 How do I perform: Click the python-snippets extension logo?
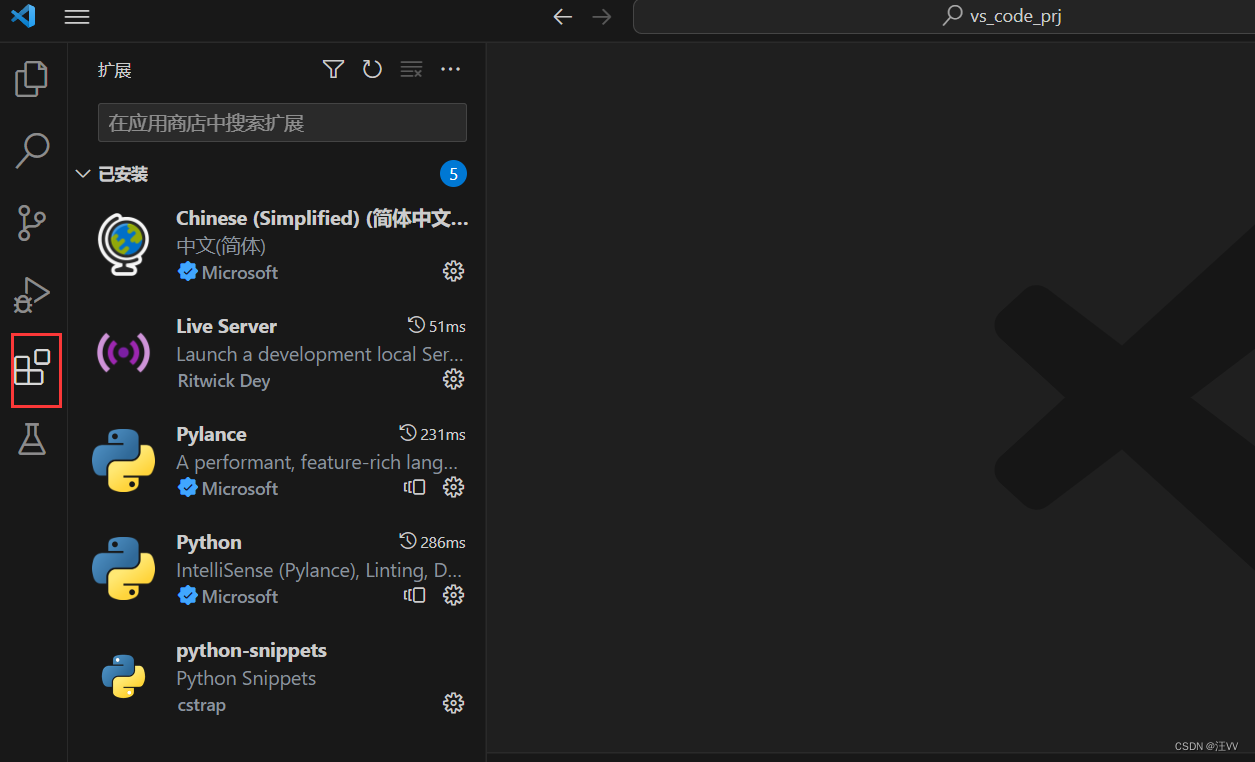[x=124, y=676]
